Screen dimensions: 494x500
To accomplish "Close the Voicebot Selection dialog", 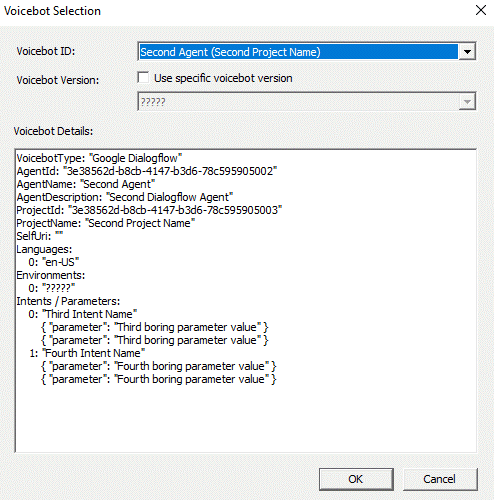I will (x=481, y=10).
